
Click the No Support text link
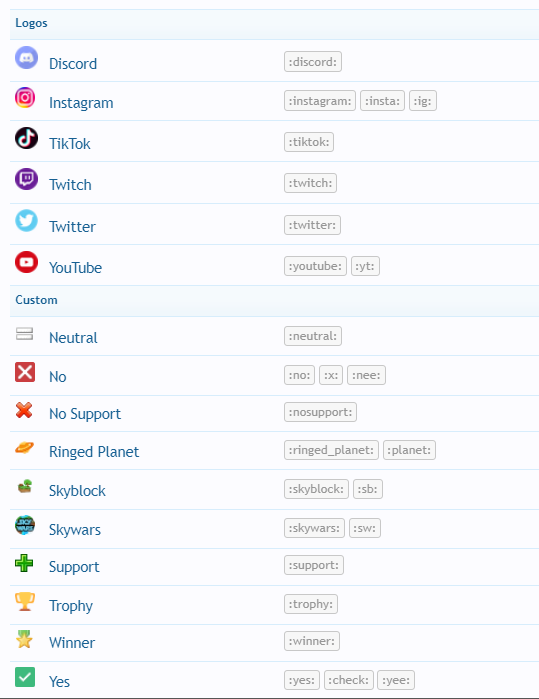point(85,414)
